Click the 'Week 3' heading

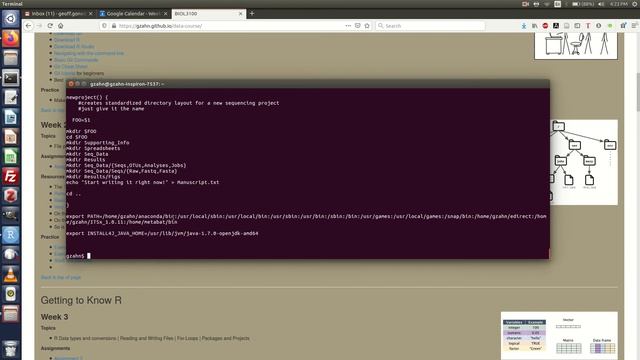(x=54, y=317)
